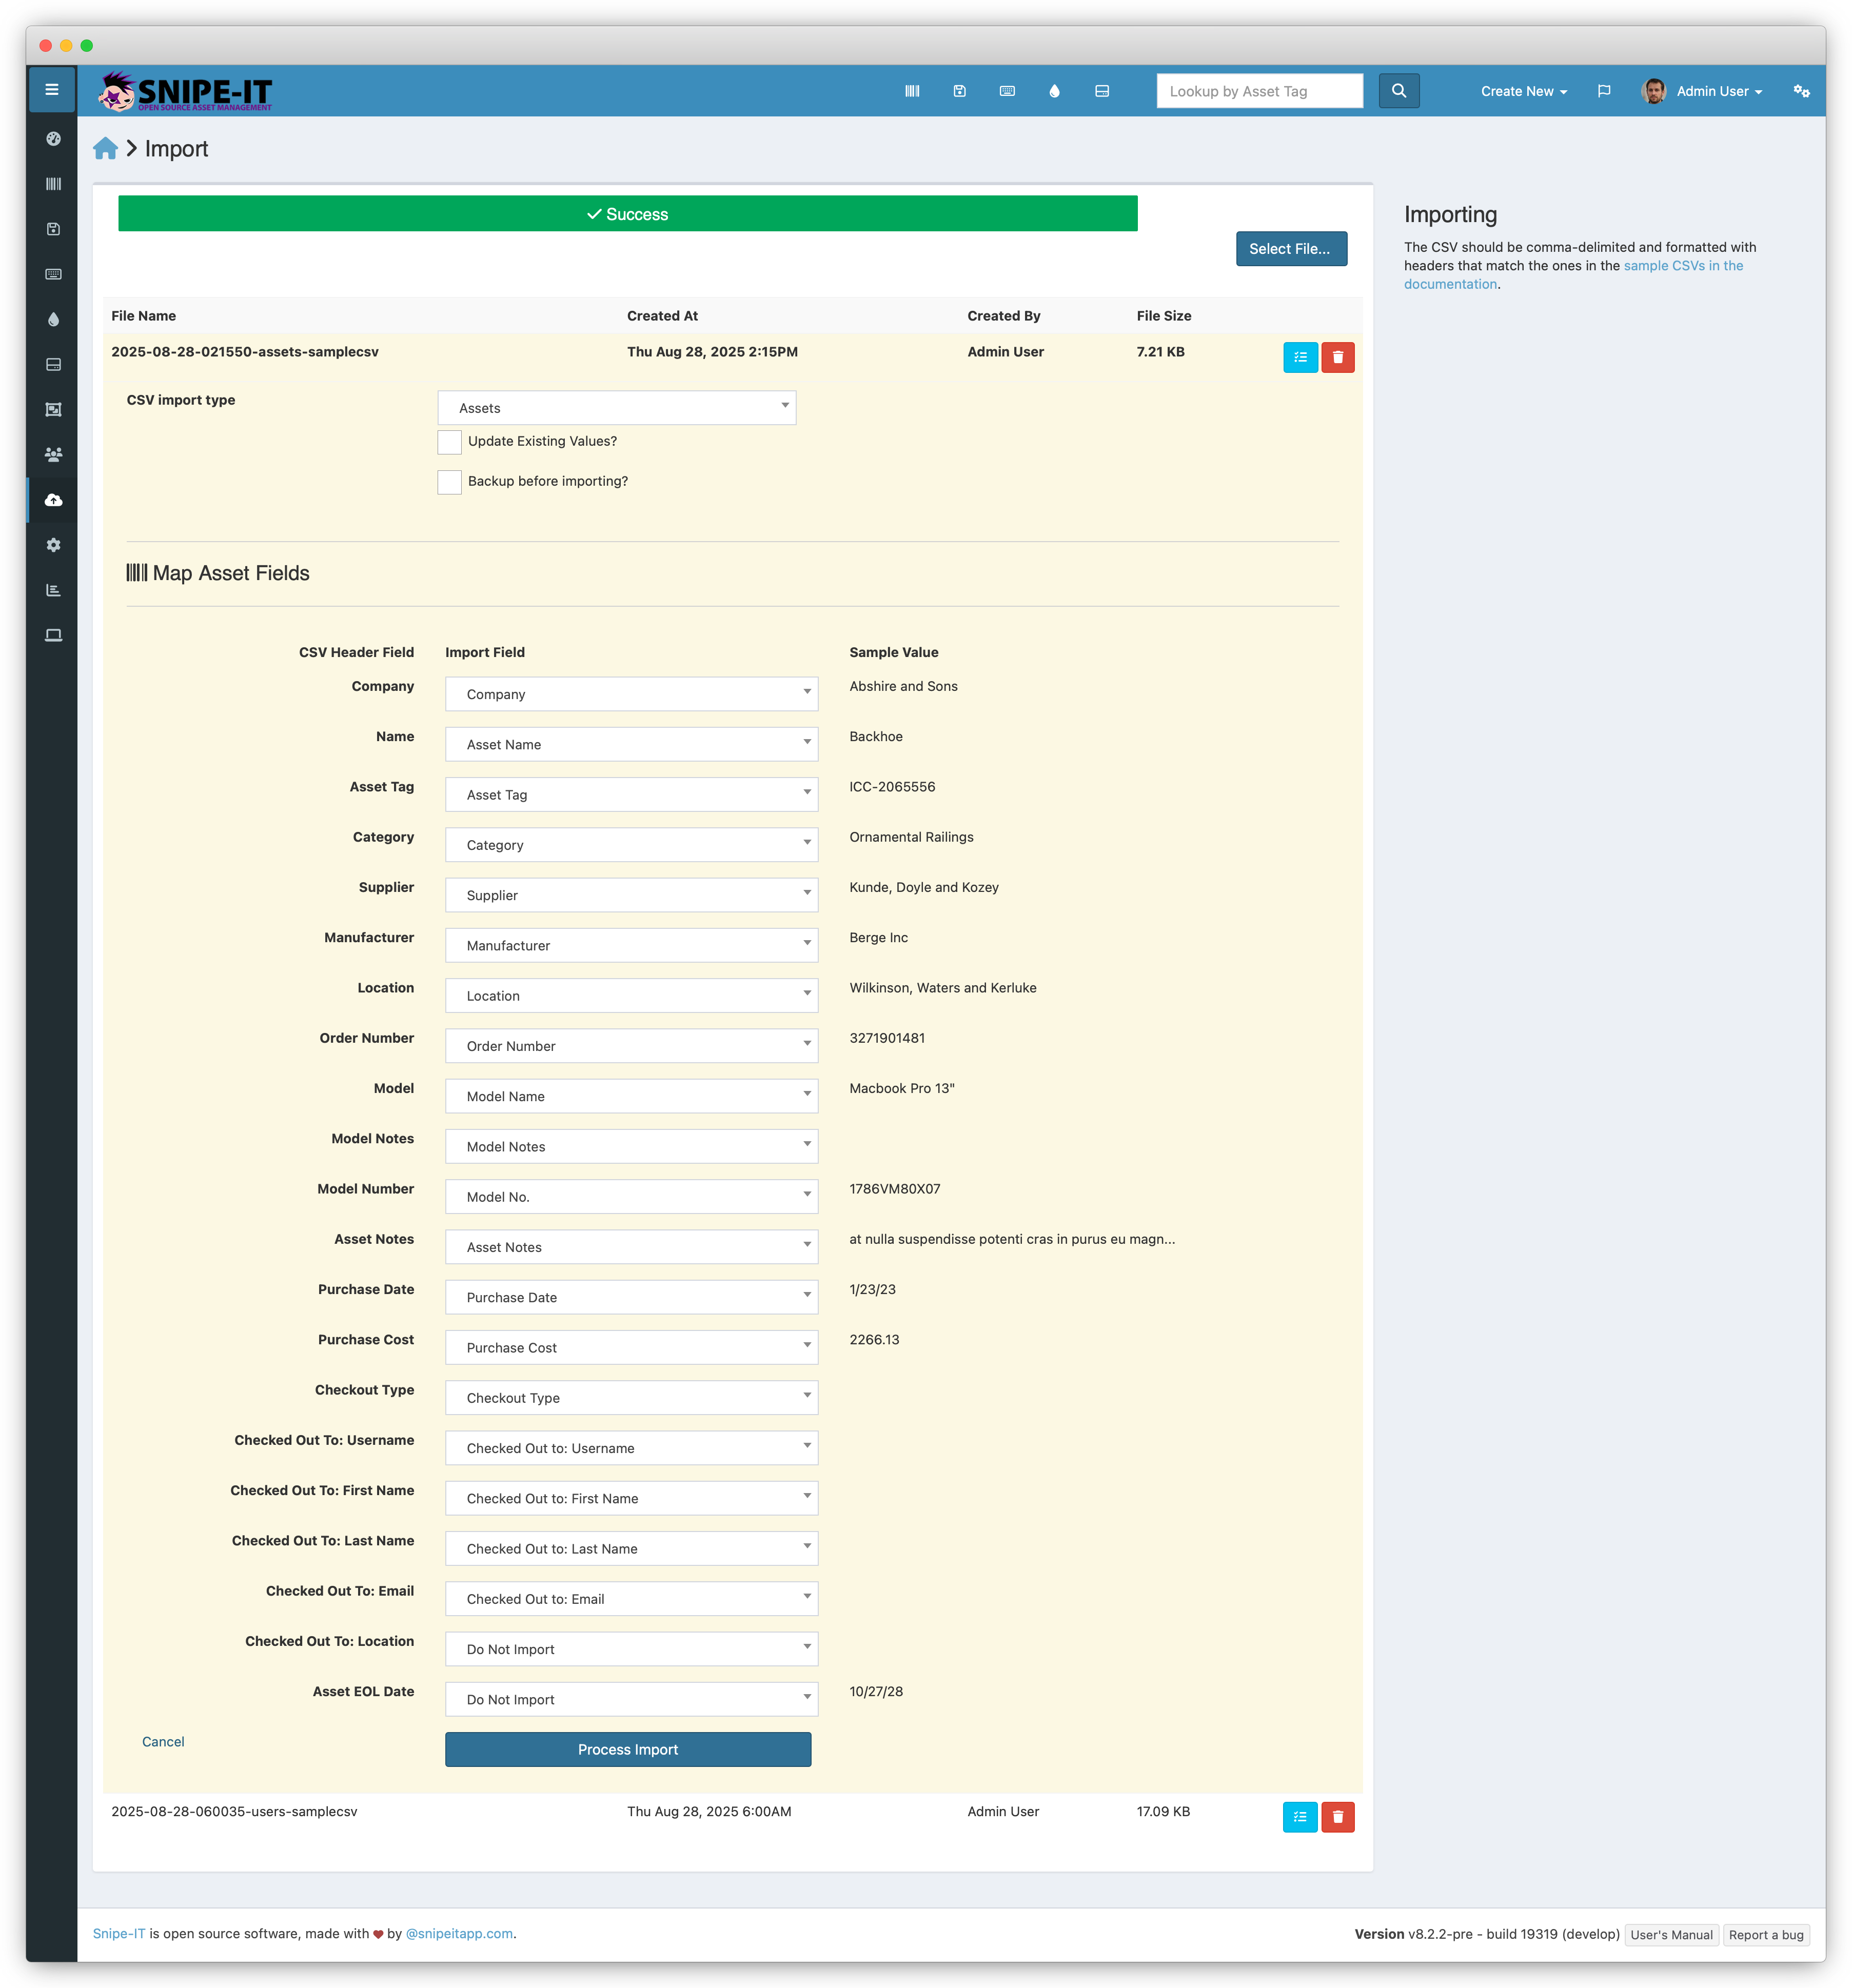Image resolution: width=1852 pixels, height=1988 pixels.
Task: Open the Order Number import field dropdown
Action: 631,1046
